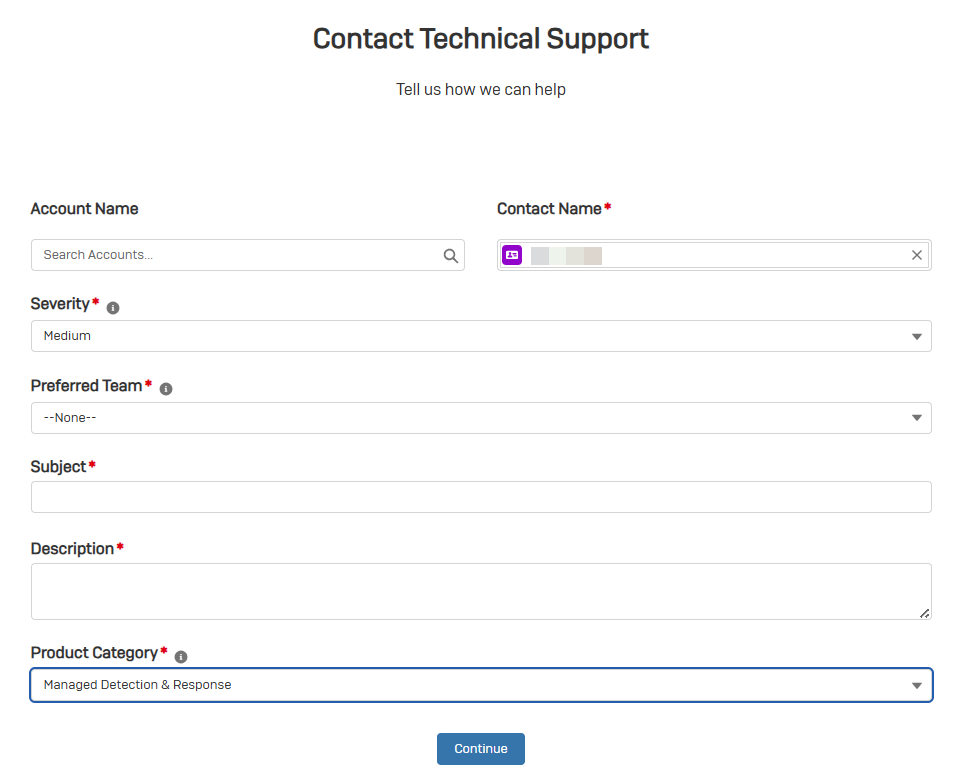Click the Description box resize handle
This screenshot has height=778, width=964.
(x=924, y=612)
